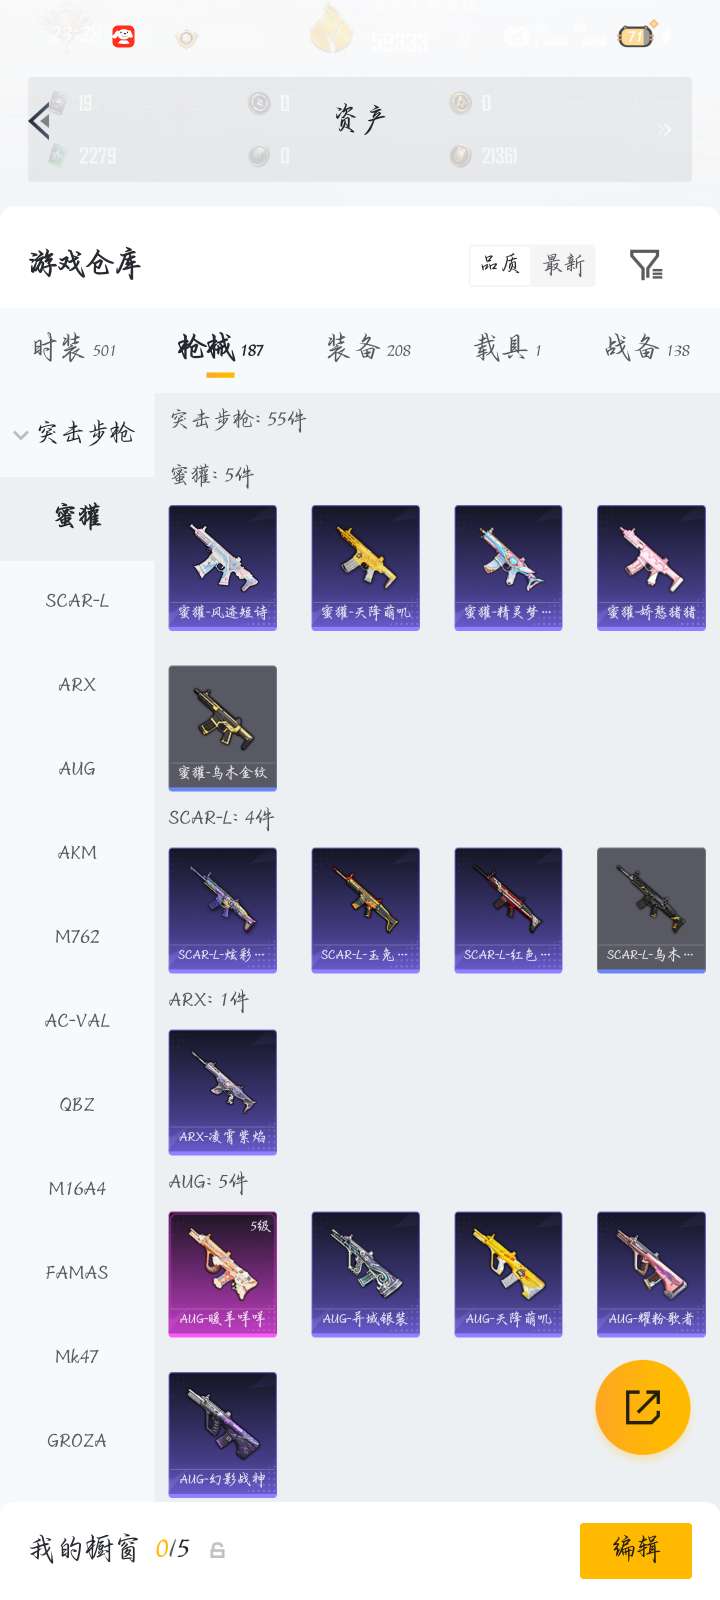Tap the yellow 编辑 button

pyautogui.click(x=636, y=1550)
